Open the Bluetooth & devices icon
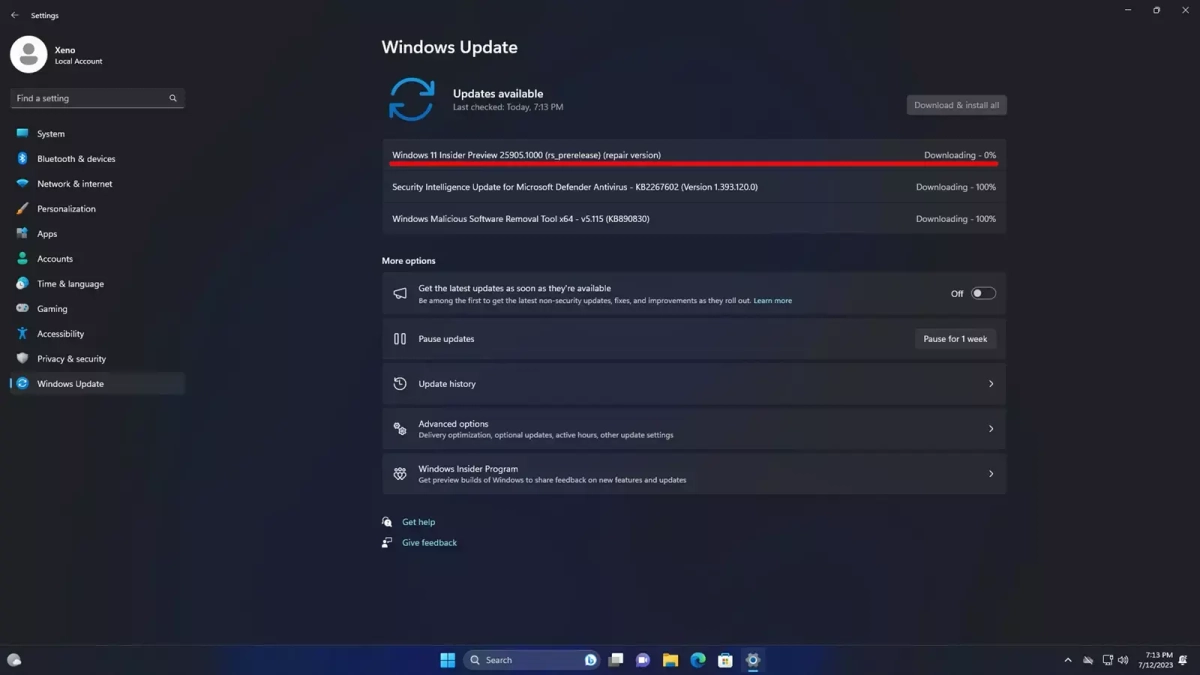 click(x=22, y=158)
